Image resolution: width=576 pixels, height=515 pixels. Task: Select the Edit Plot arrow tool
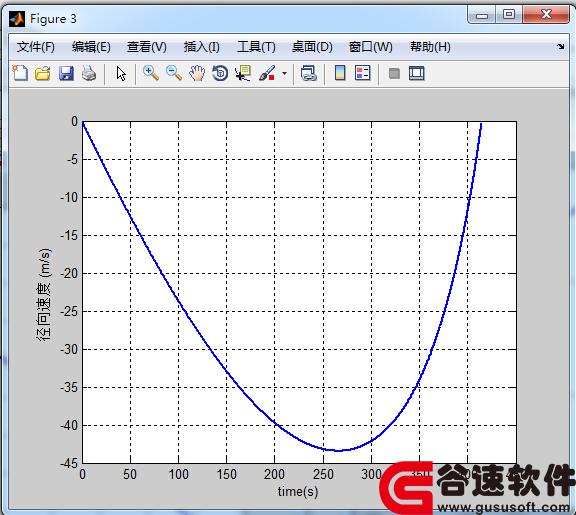(x=121, y=73)
